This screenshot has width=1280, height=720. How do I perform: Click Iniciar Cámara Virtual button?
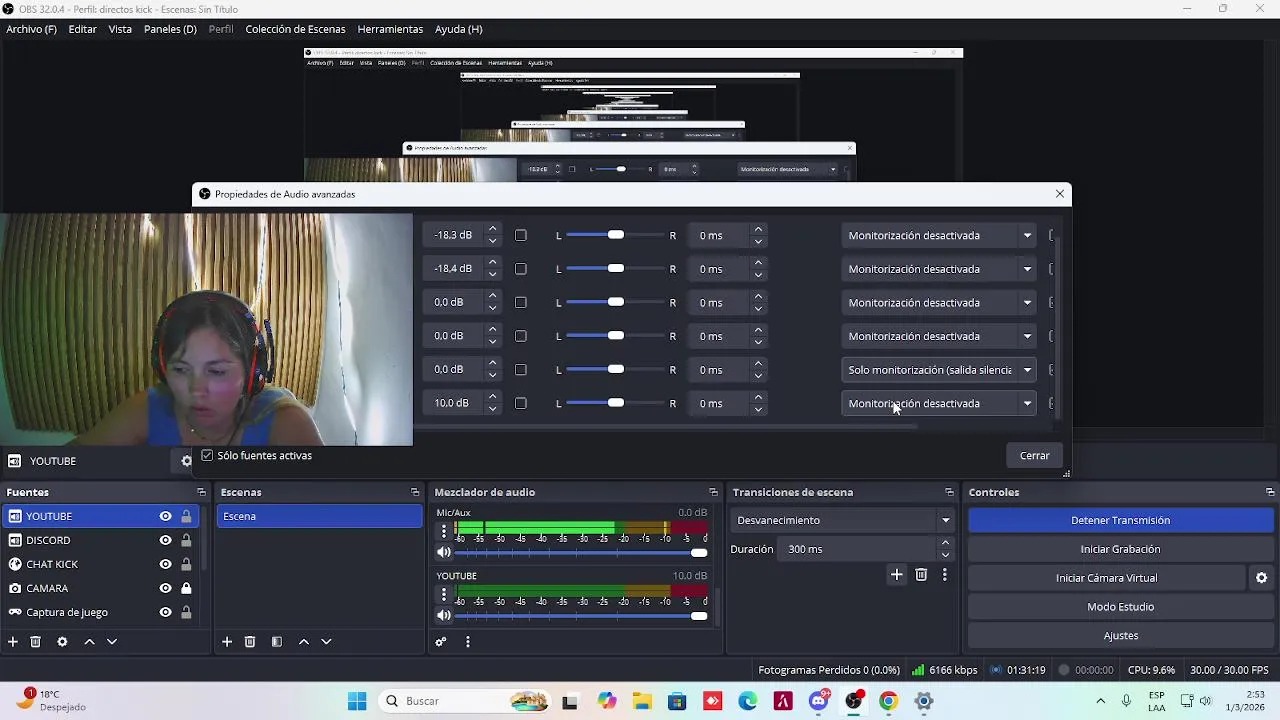[x=1106, y=578]
